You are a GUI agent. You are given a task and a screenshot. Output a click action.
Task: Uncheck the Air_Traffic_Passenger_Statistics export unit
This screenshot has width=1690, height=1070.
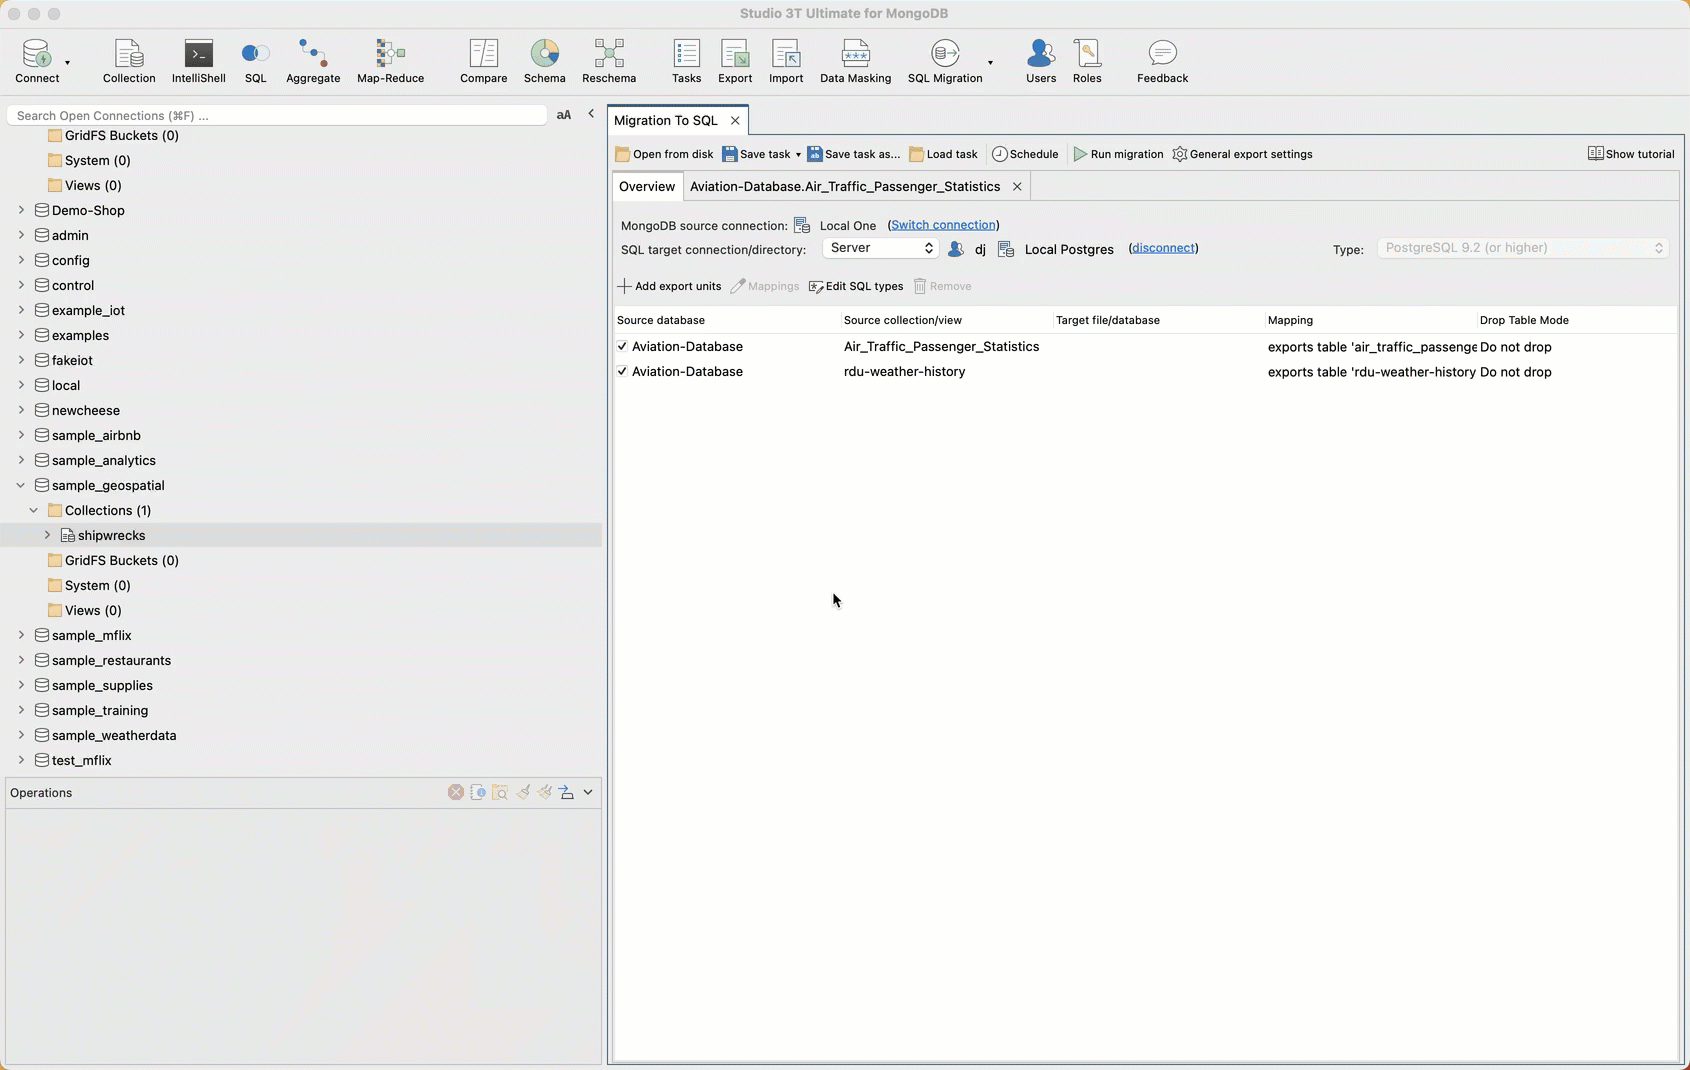coord(622,347)
